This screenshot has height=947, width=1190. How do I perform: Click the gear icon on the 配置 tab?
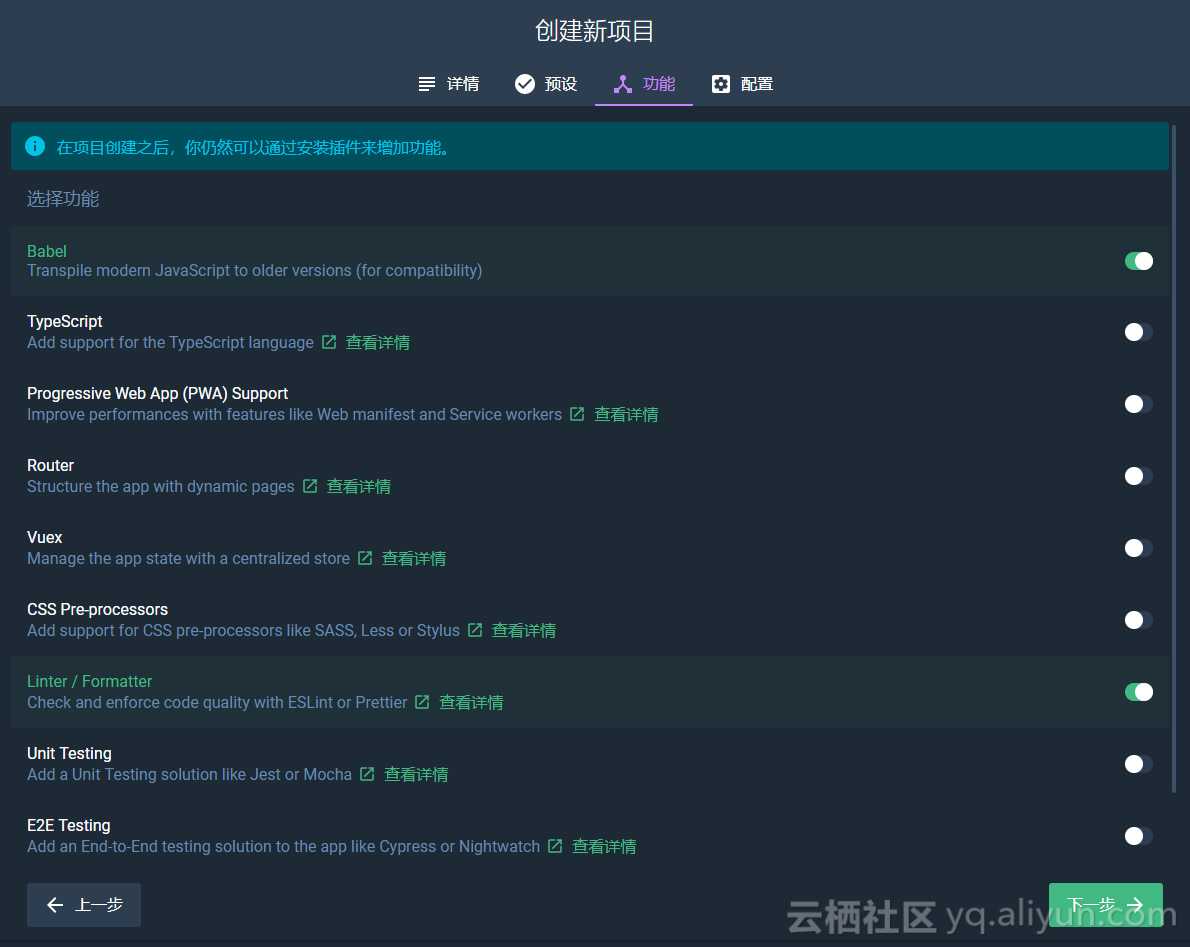722,84
